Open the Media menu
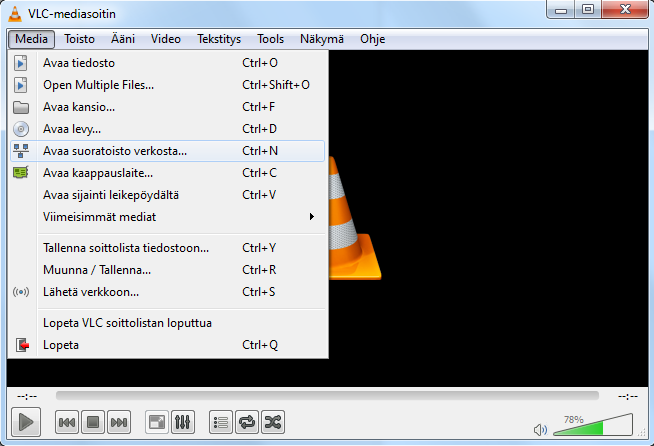The height and width of the screenshot is (446, 654). 31,39
